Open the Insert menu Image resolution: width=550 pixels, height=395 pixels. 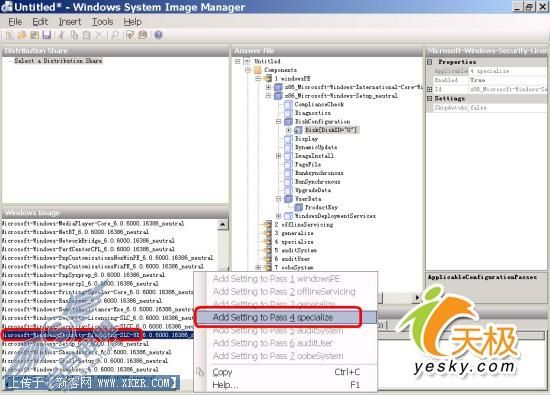(x=70, y=22)
